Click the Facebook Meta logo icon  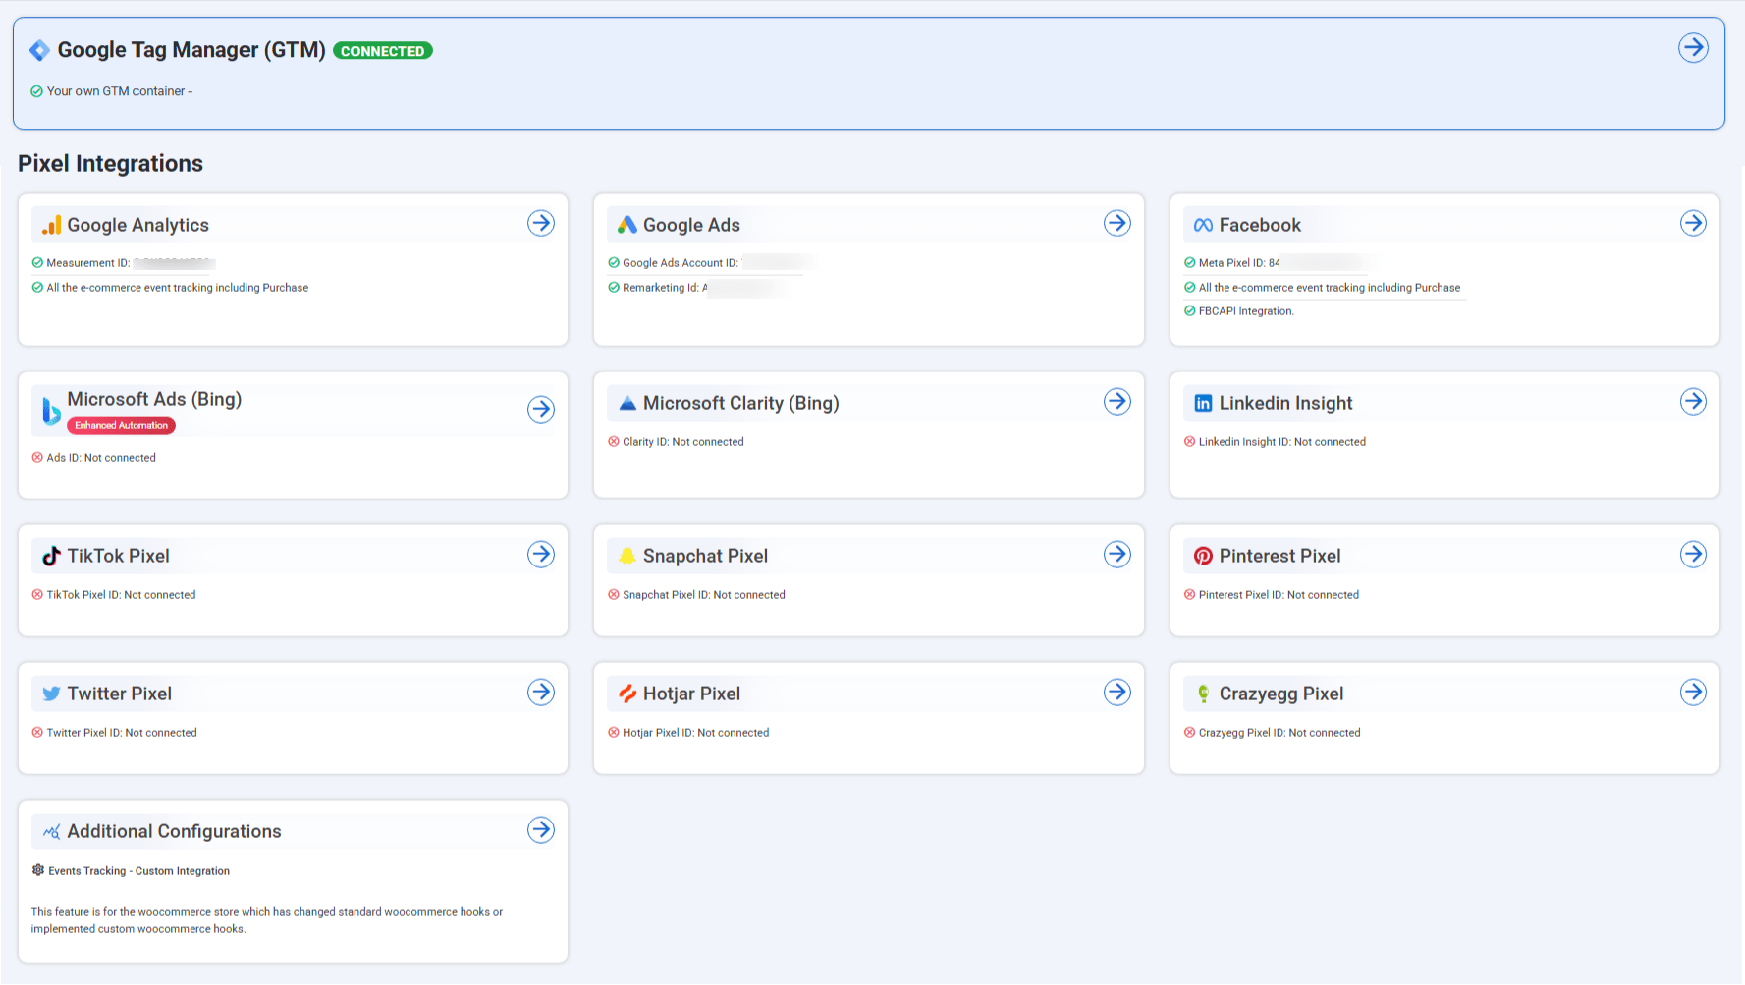tap(1203, 226)
